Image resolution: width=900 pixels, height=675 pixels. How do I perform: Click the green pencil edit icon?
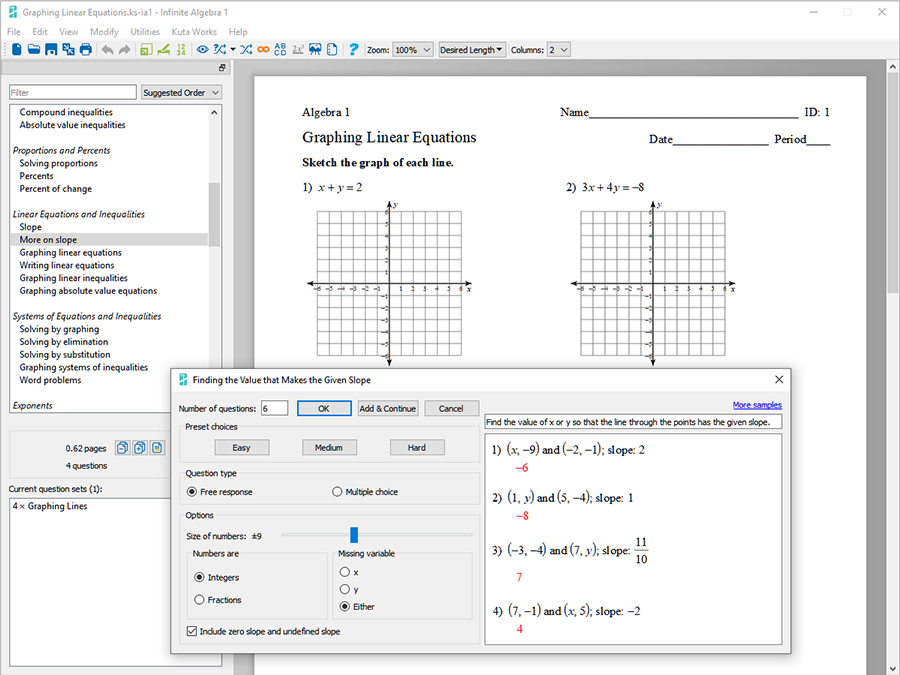[164, 50]
